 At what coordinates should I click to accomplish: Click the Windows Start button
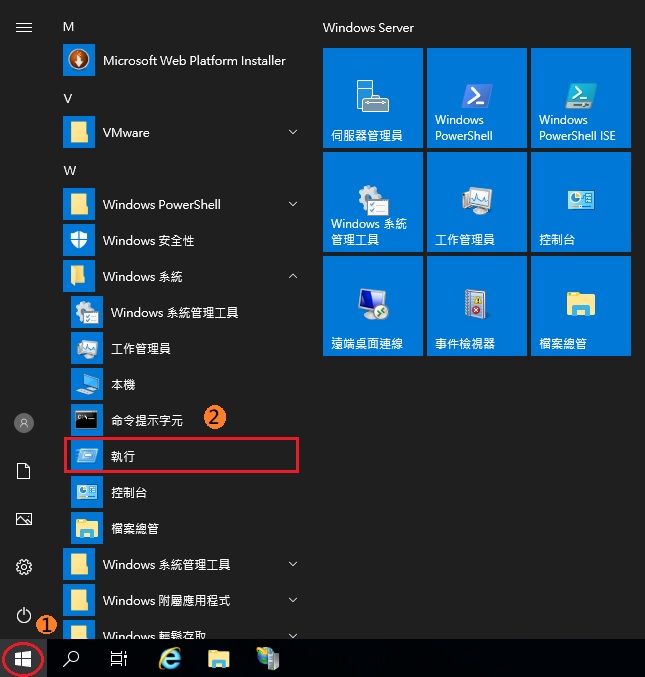click(x=23, y=659)
